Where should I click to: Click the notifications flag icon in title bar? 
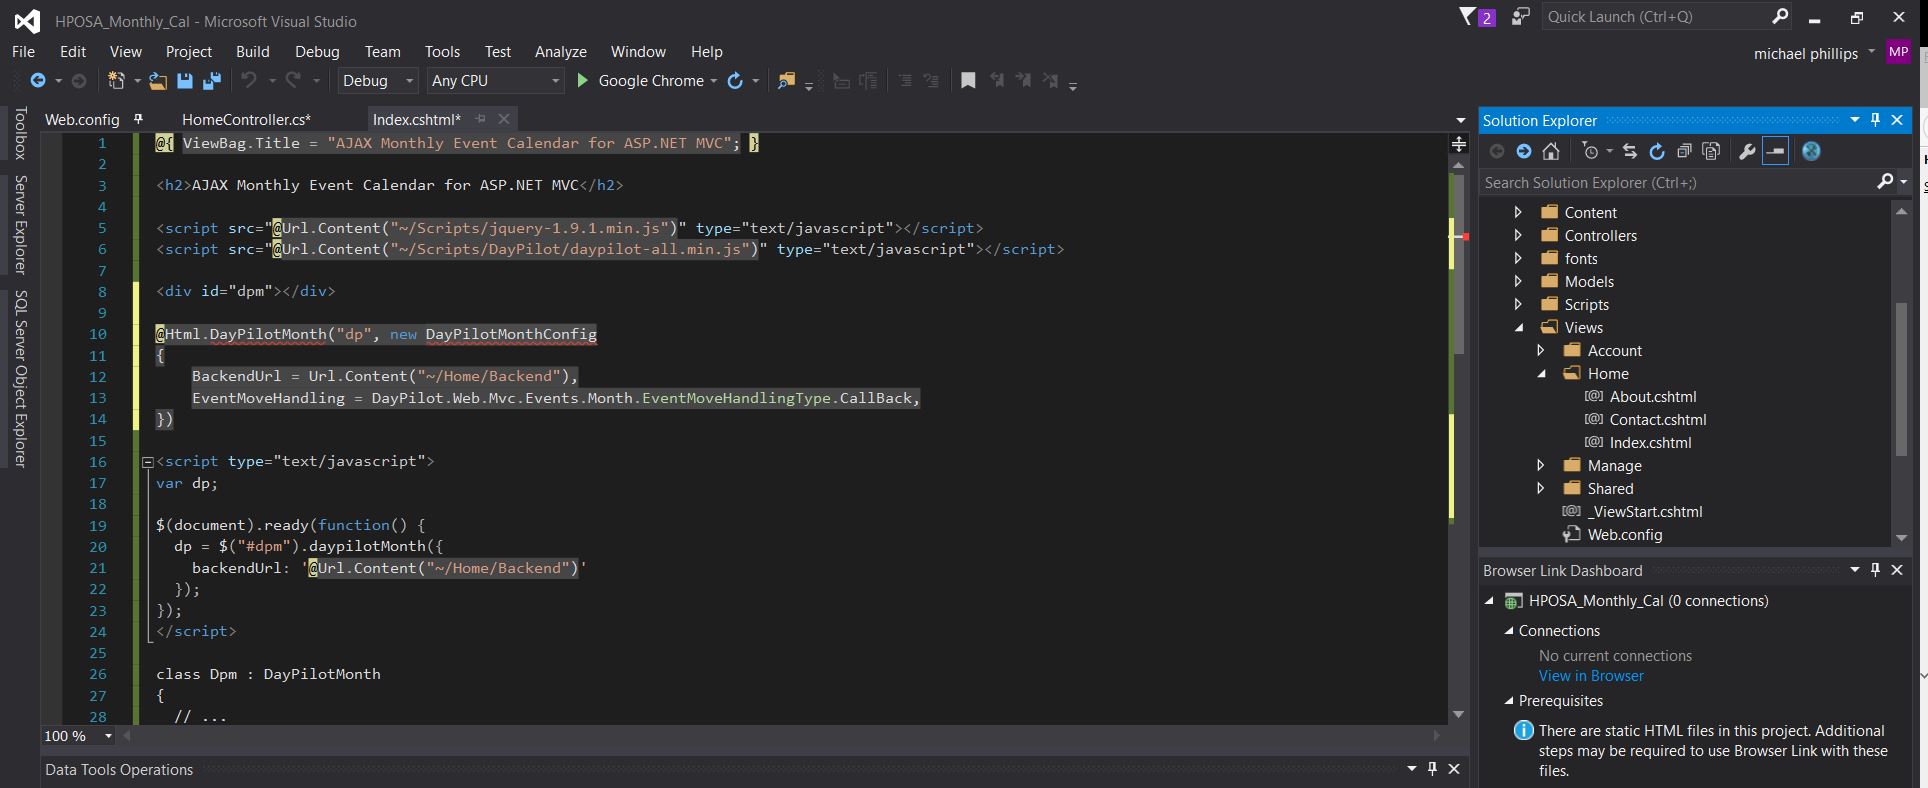[x=1468, y=17]
